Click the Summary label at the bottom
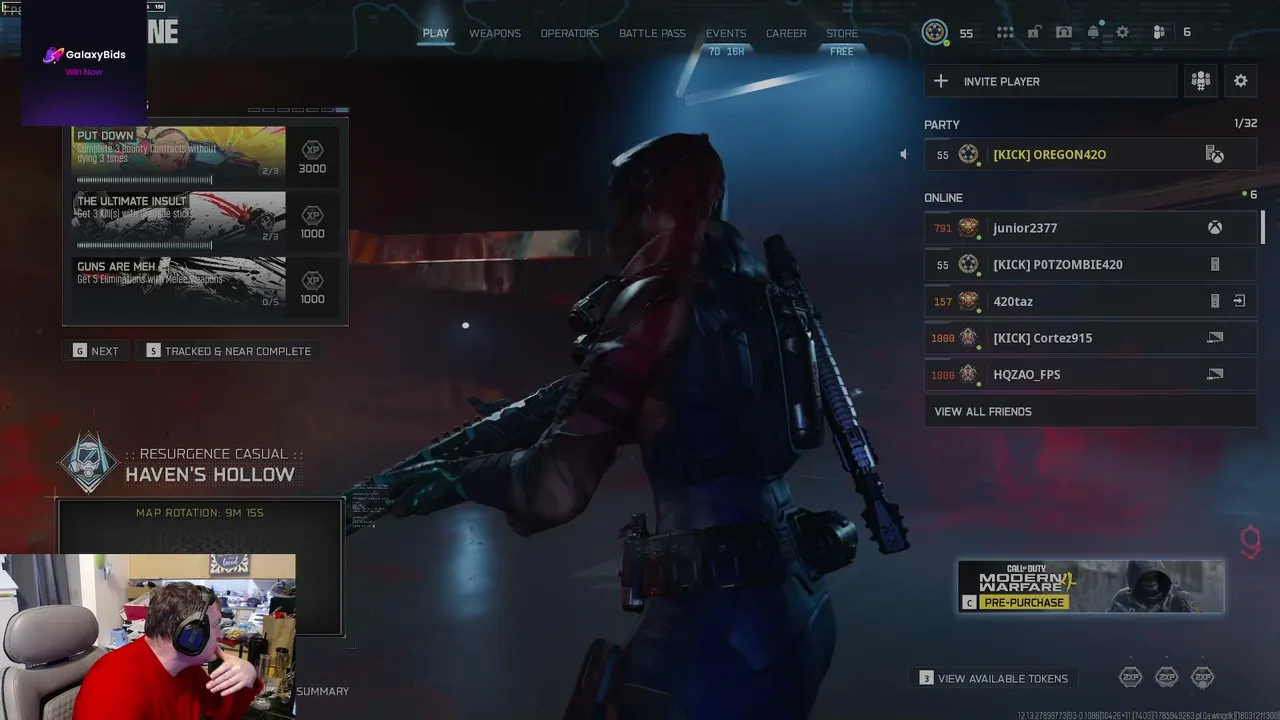The height and width of the screenshot is (720, 1280). [x=322, y=691]
